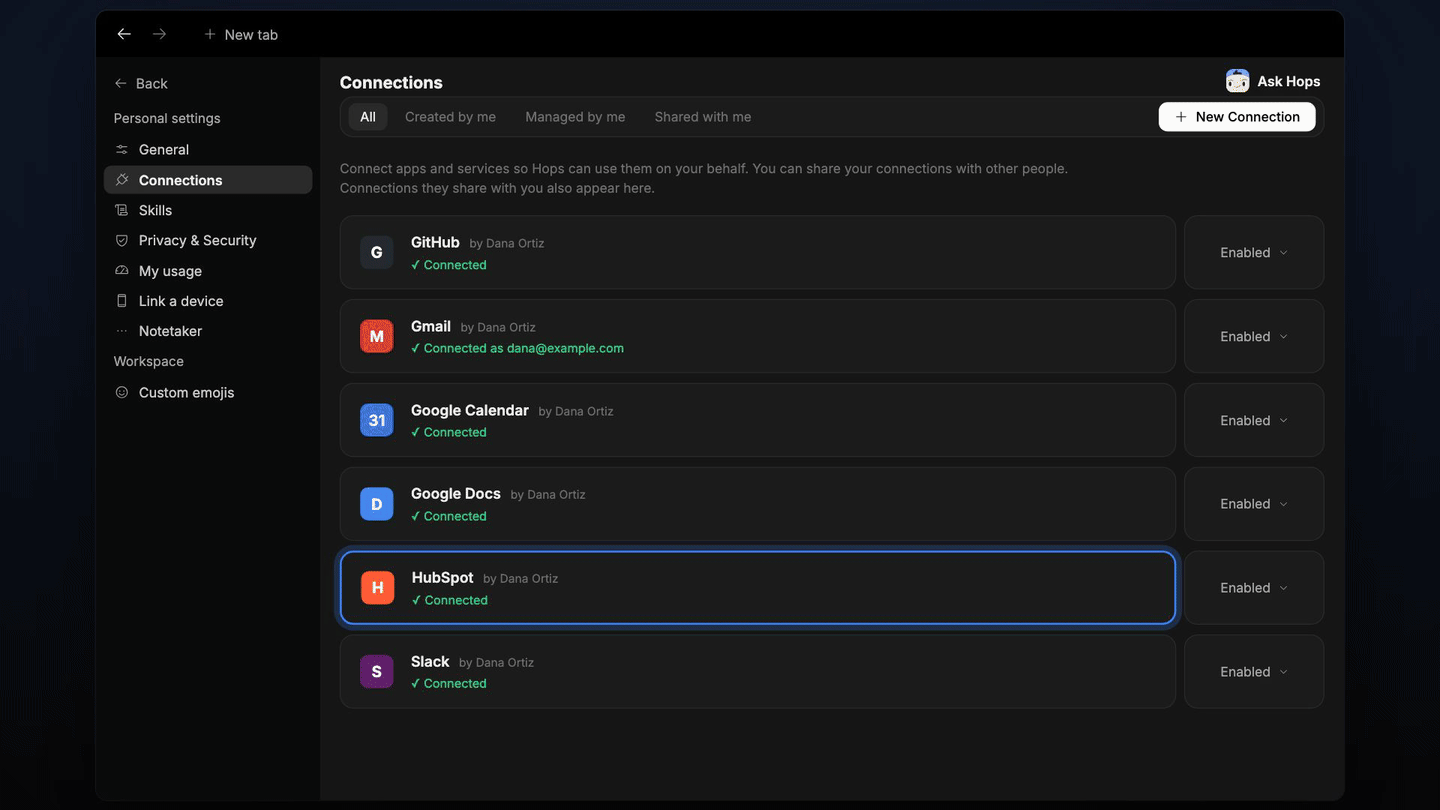
Task: Open Enabled dropdown for Slack
Action: click(x=1254, y=671)
